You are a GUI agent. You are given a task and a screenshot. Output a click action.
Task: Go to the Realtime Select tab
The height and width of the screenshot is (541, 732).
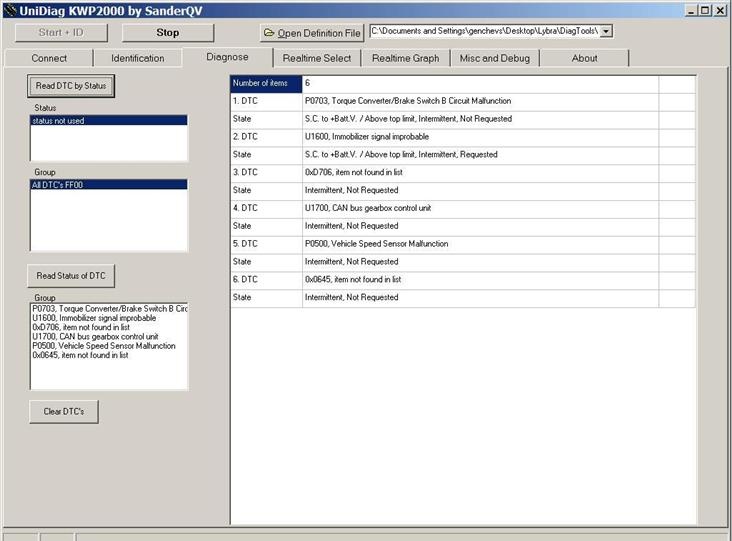pos(317,58)
